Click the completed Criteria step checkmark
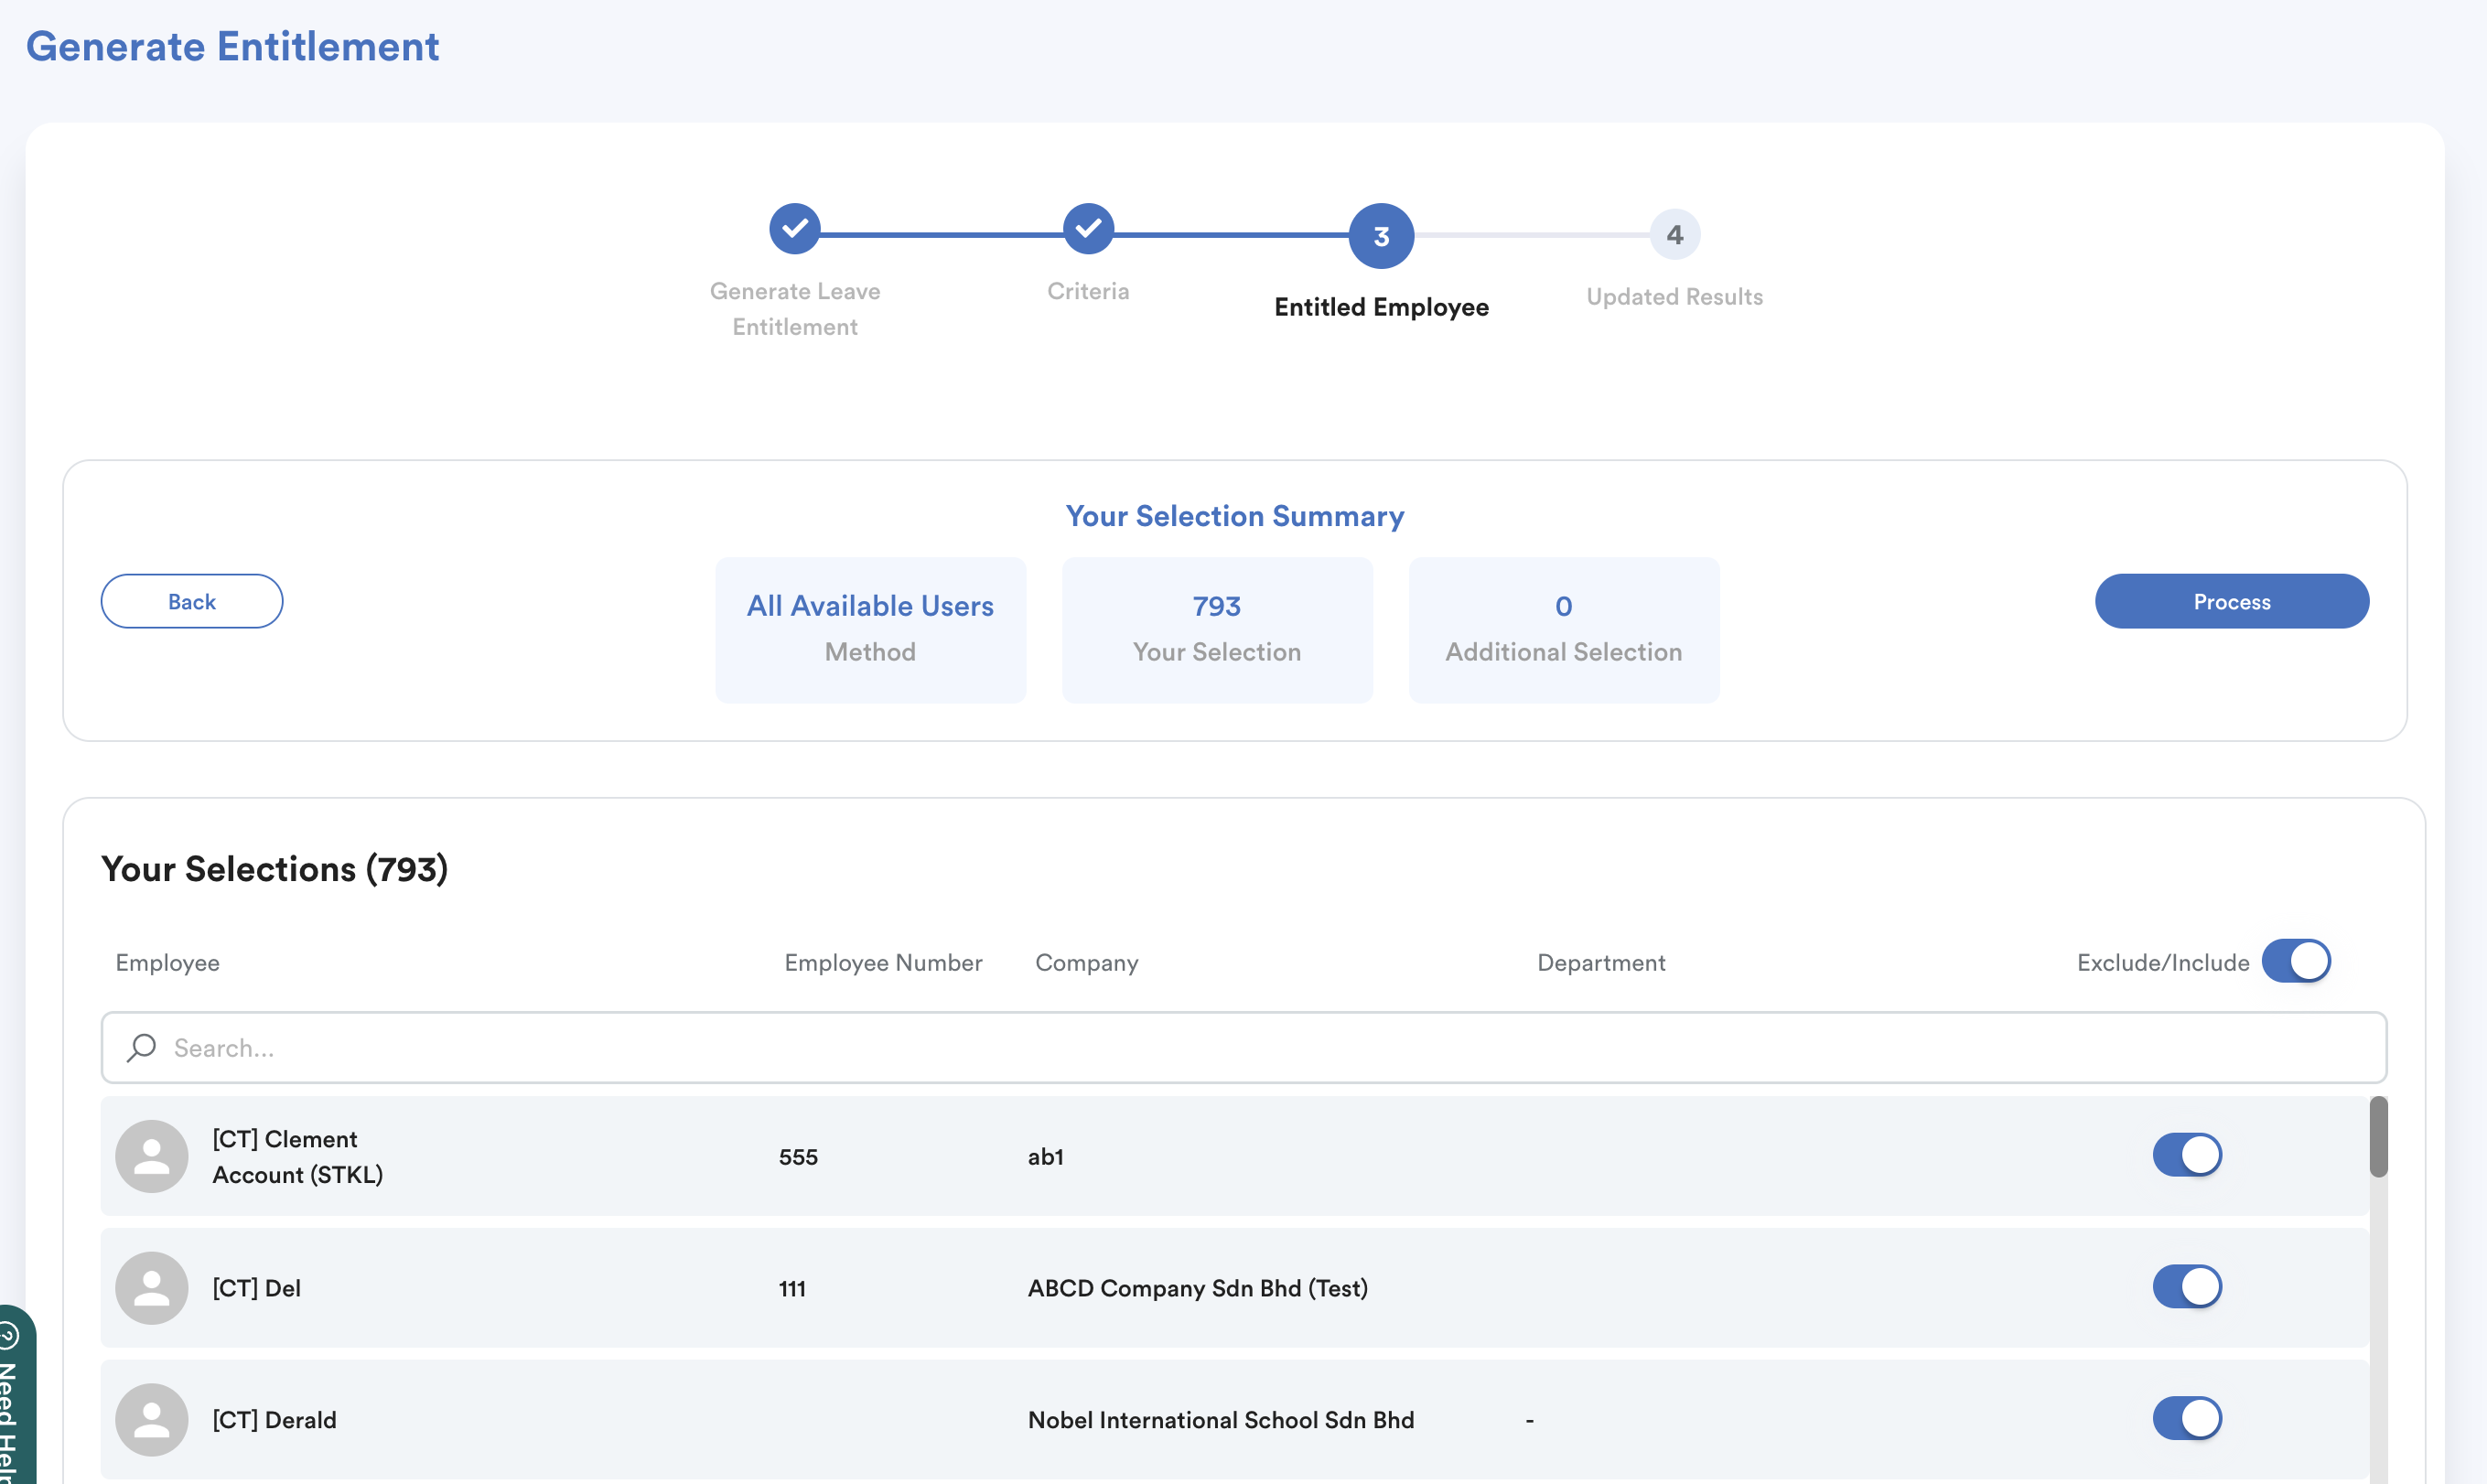 tap(1088, 229)
